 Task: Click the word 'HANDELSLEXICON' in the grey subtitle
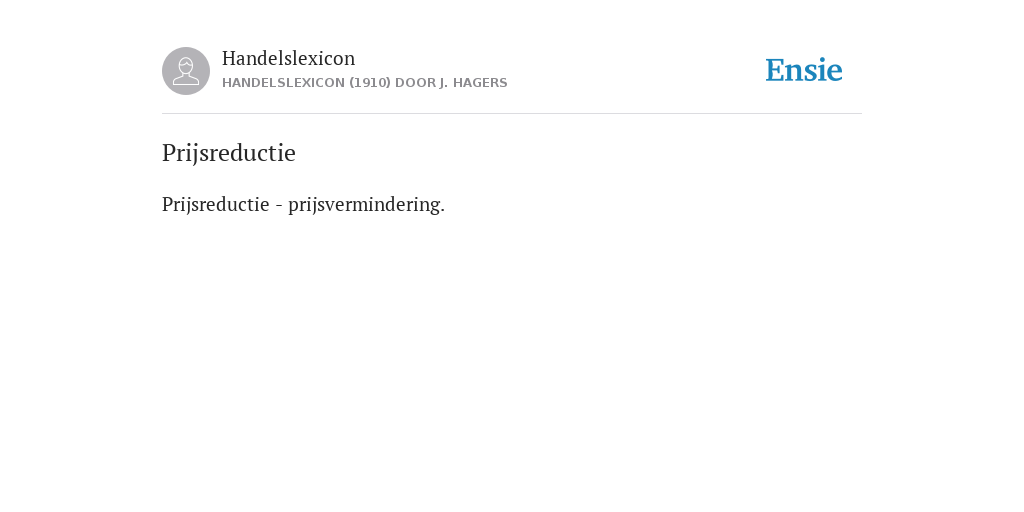(x=283, y=83)
